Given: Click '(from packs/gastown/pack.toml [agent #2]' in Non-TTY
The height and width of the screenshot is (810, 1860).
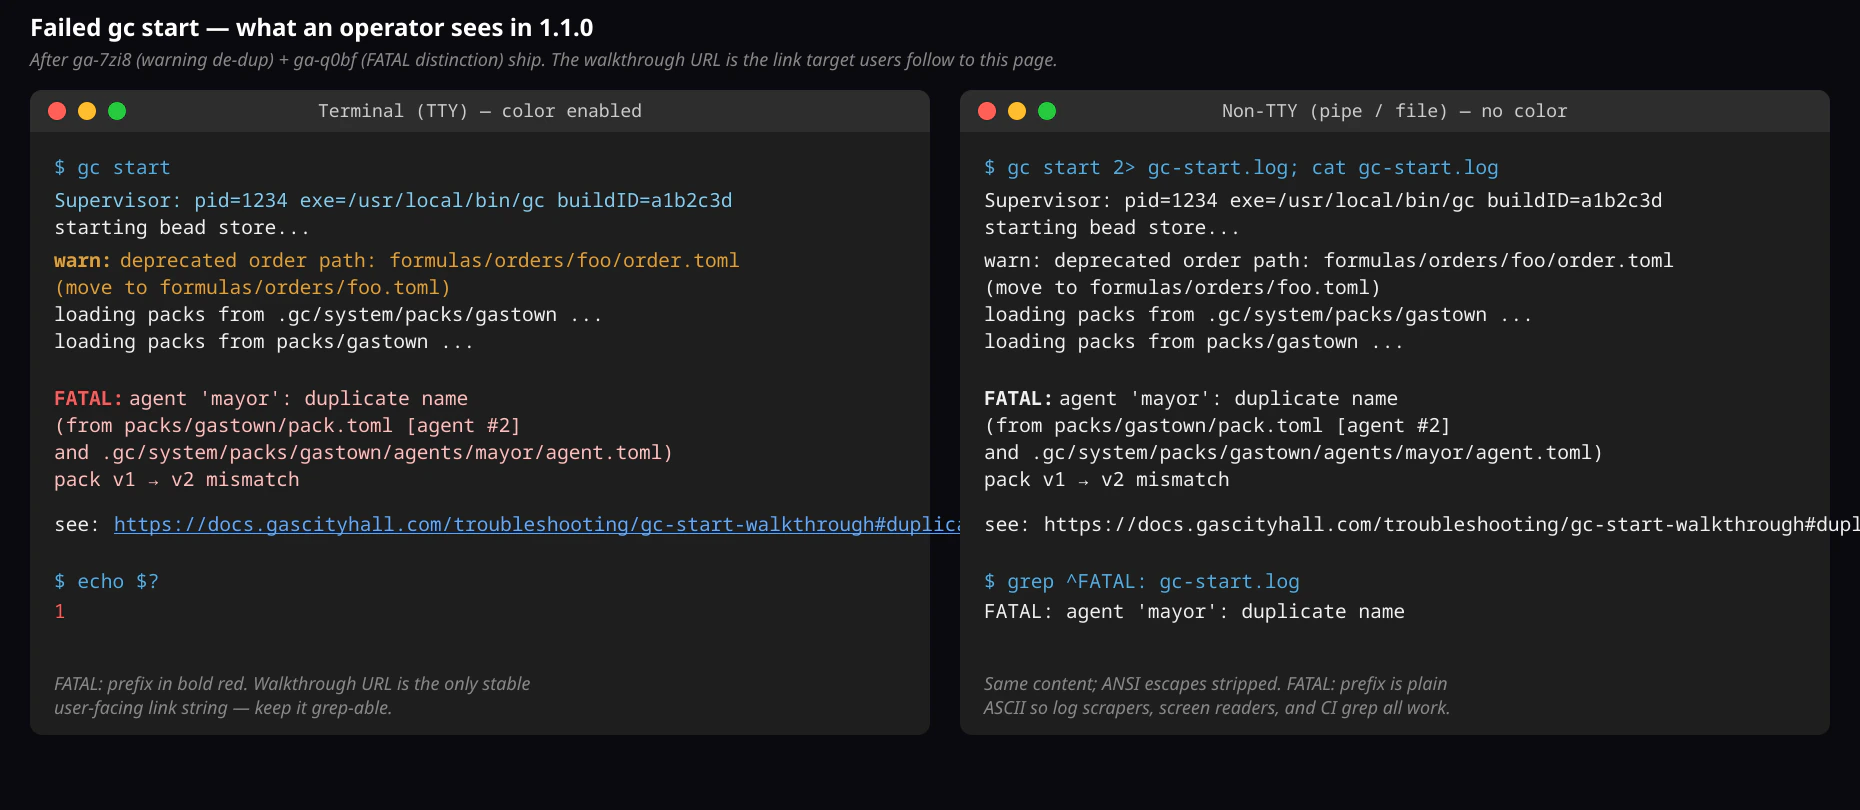Looking at the screenshot, I should pyautogui.click(x=1217, y=426).
